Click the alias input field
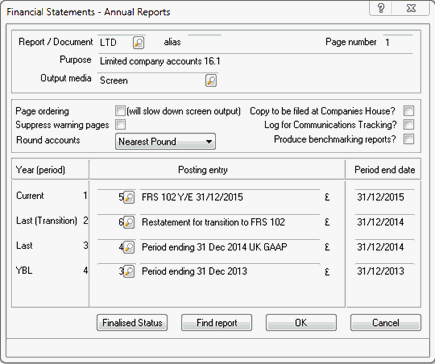The image size is (435, 364). click(x=205, y=42)
